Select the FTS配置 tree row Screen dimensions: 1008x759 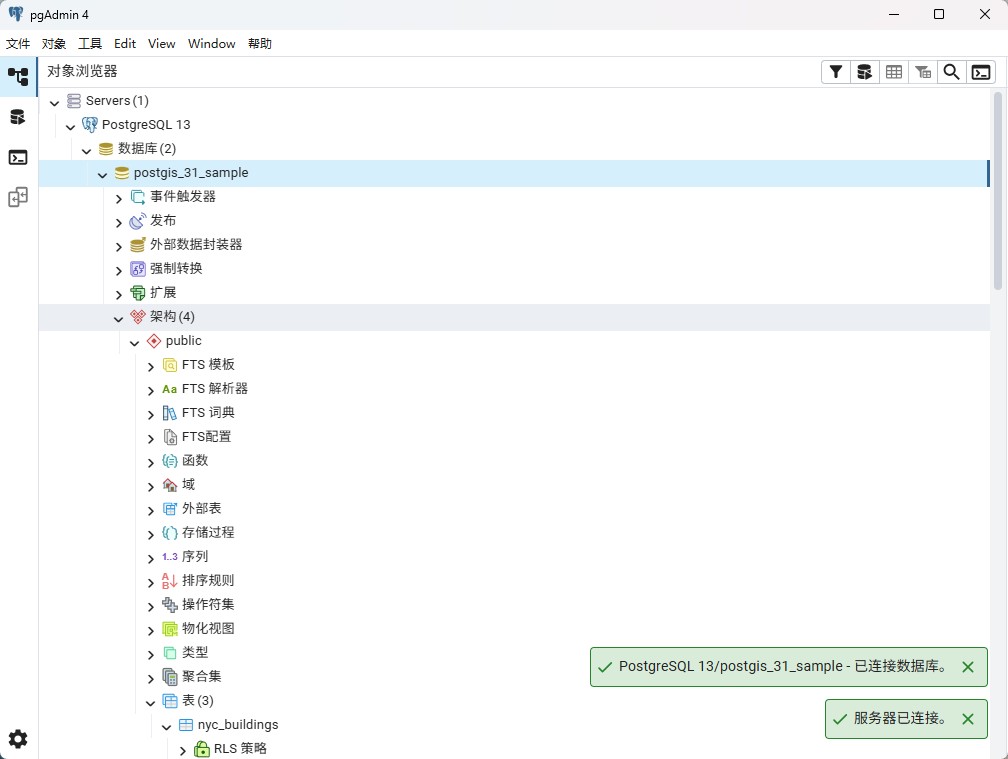point(514,437)
